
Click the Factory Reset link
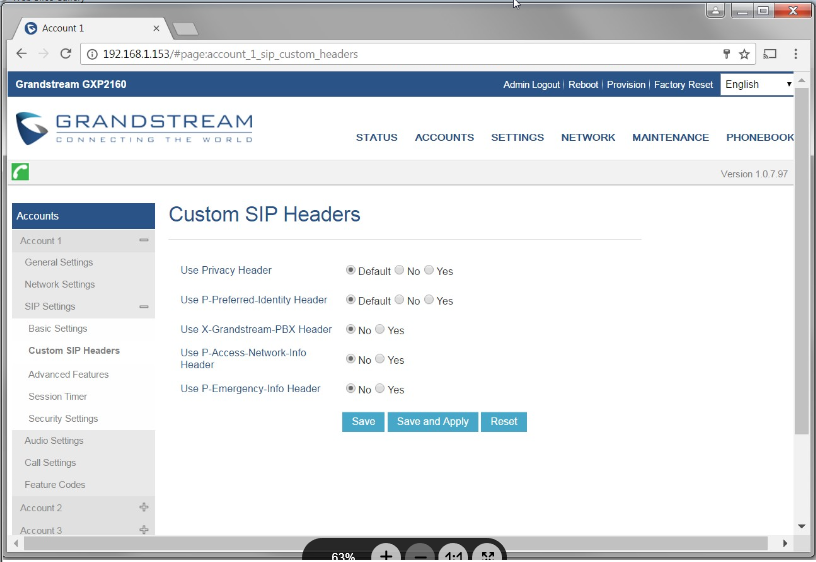[x=683, y=84]
